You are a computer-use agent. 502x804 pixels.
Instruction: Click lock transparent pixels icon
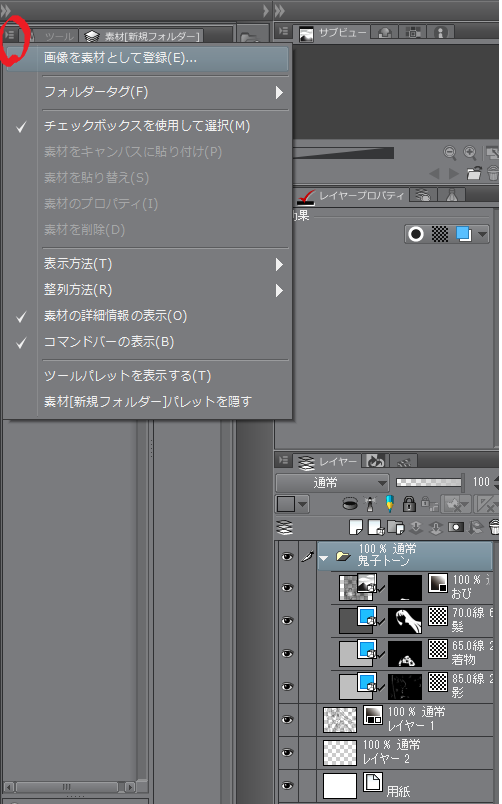[x=429, y=504]
